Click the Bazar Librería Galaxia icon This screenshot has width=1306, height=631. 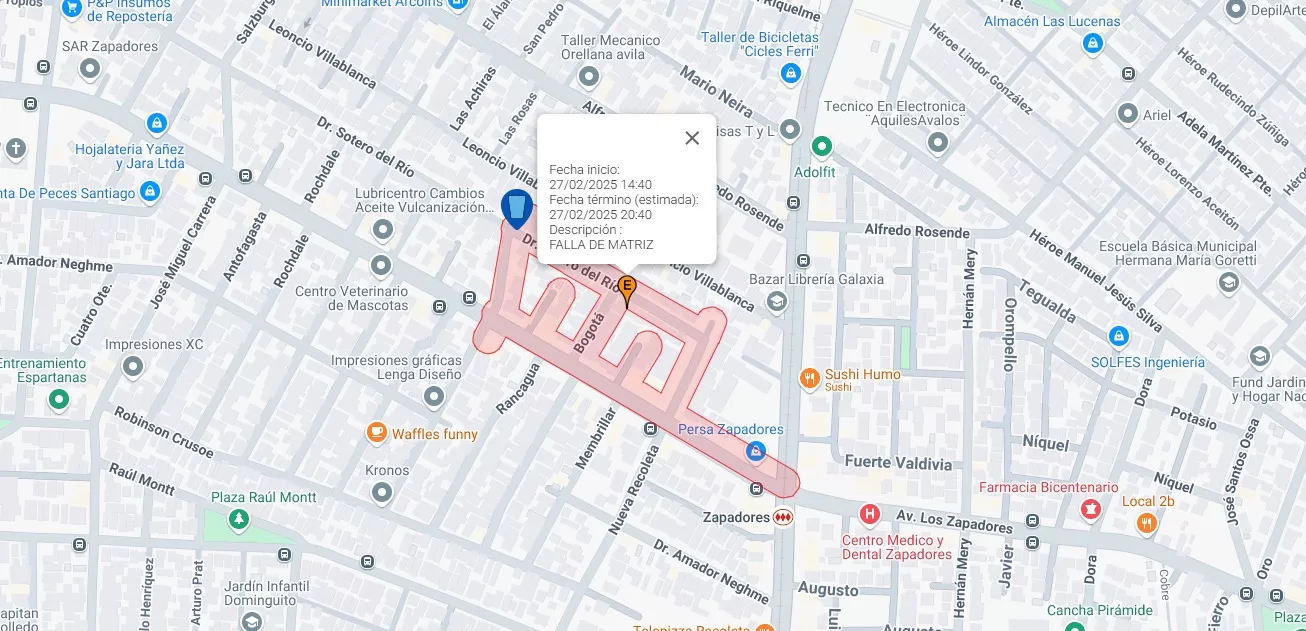tap(777, 301)
